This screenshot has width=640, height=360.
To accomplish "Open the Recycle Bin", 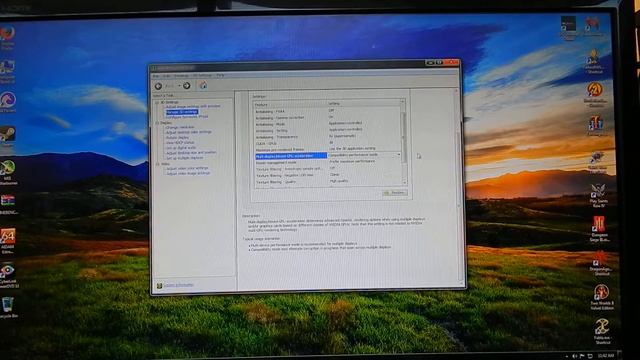I will (8, 307).
